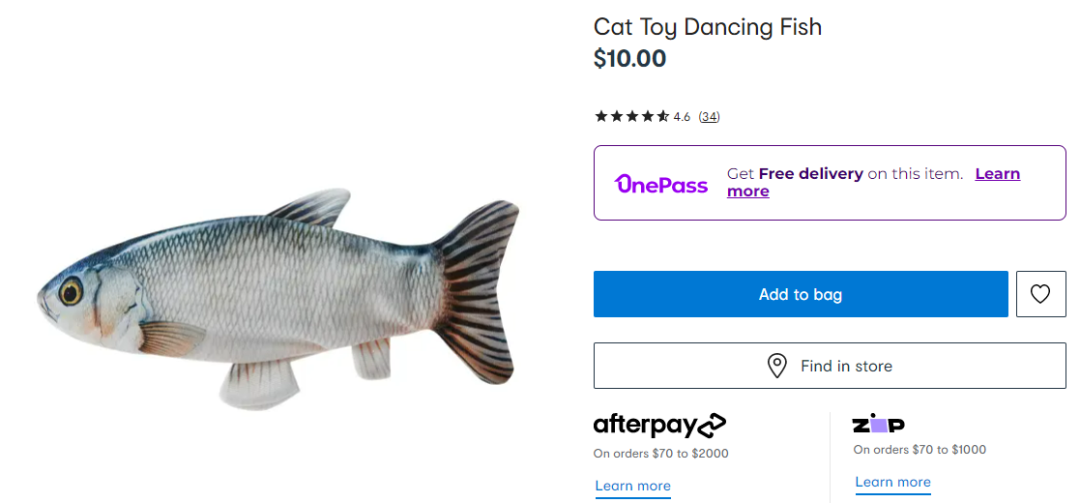
Task: Click the 4.6 rating score
Action: tap(682, 117)
